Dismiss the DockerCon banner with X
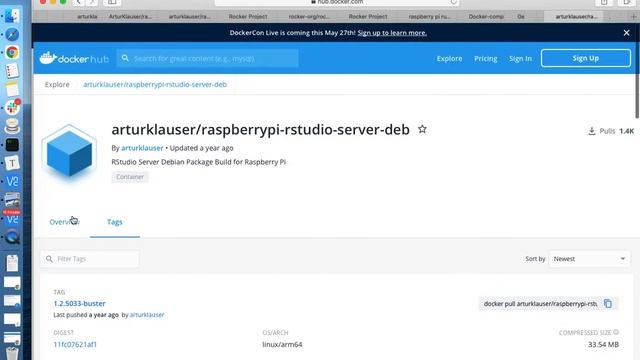The height and width of the screenshot is (360, 640). (x=627, y=33)
